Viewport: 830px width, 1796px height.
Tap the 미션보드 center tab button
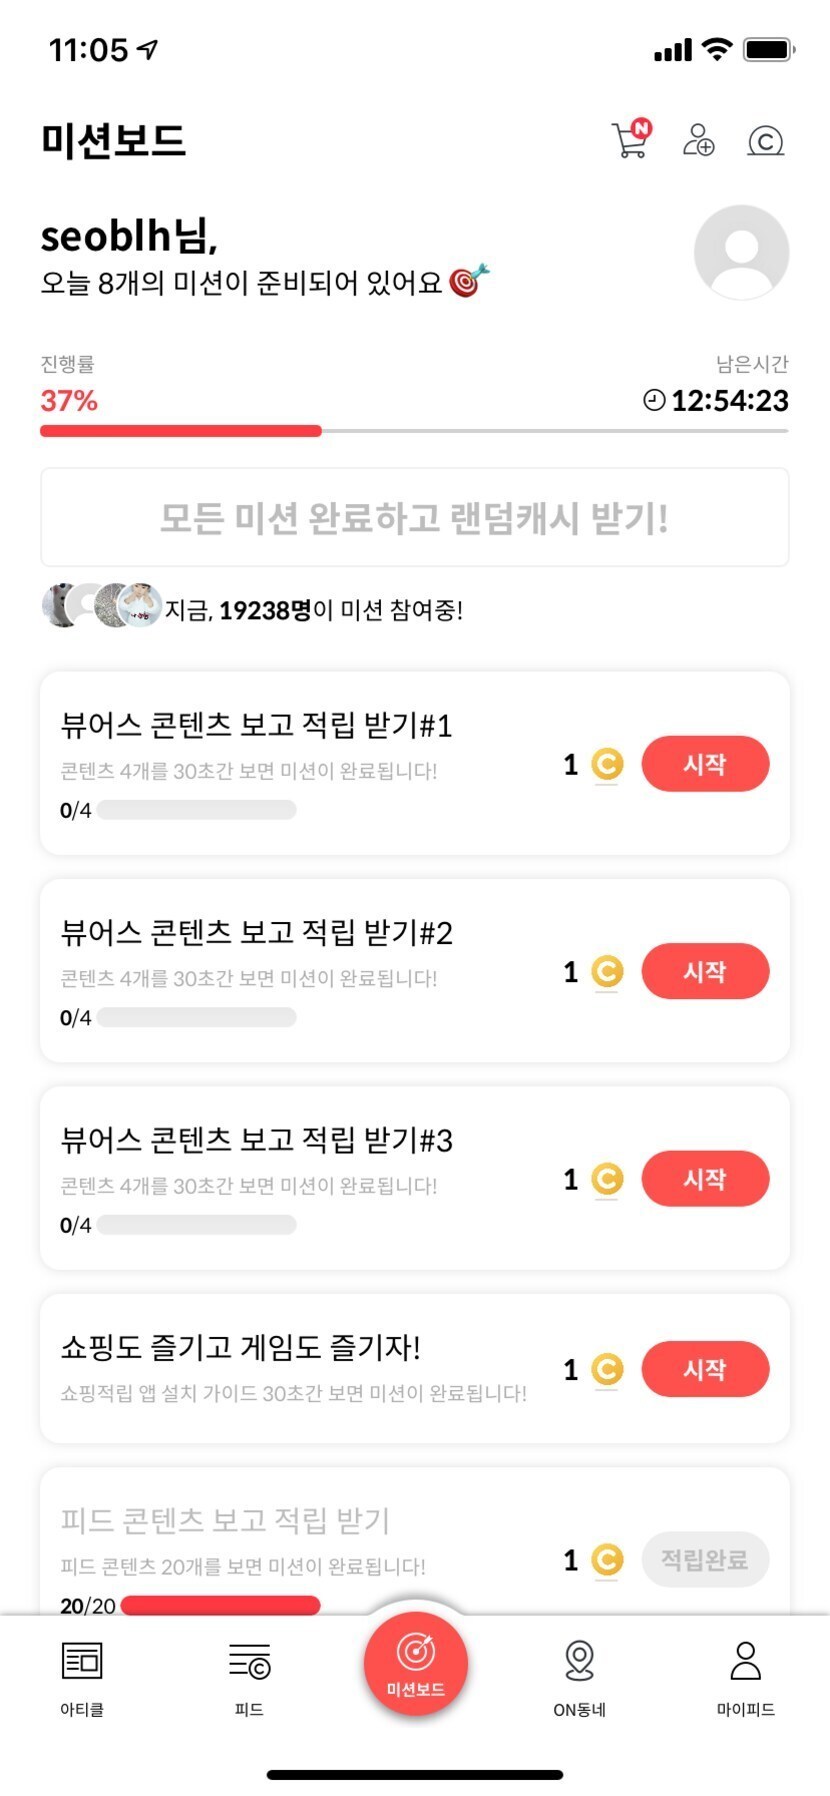click(x=415, y=1663)
